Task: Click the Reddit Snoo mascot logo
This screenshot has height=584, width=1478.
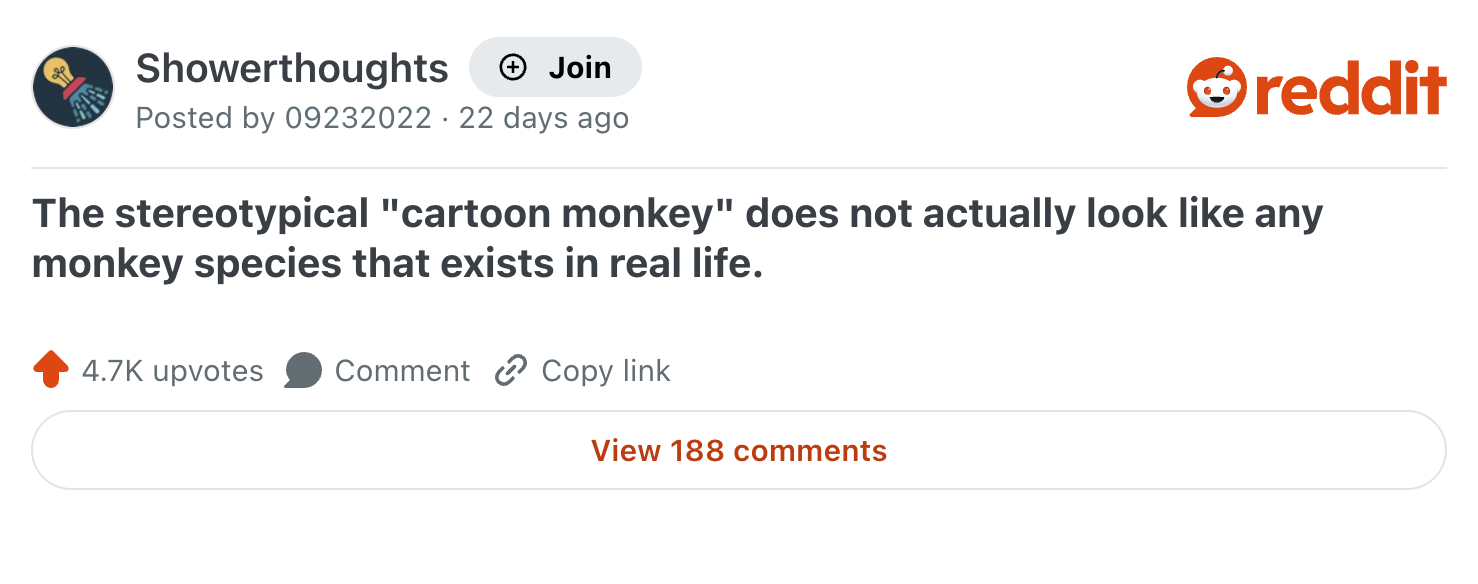Action: pyautogui.click(x=1217, y=88)
